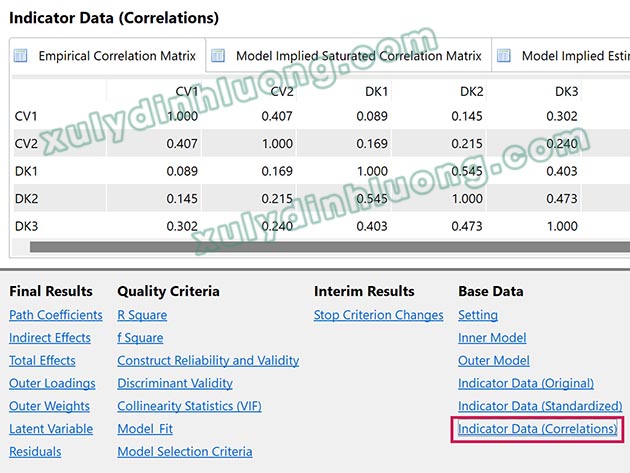The width and height of the screenshot is (630, 473).
Task: Open Stop Criterion Changes link
Action: coord(378,315)
